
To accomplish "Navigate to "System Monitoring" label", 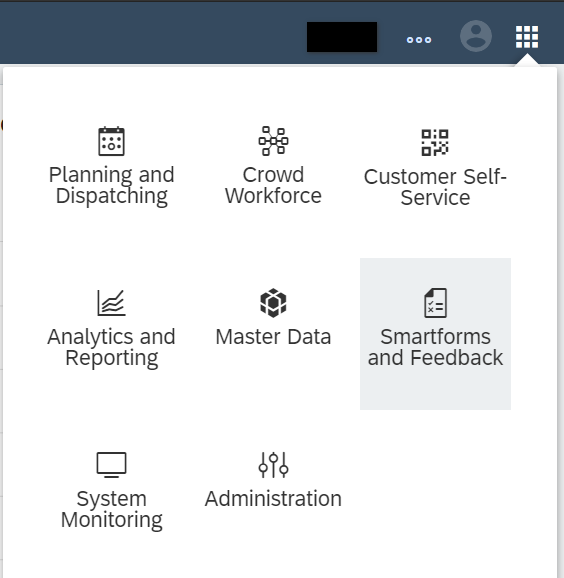I will pos(111,509).
